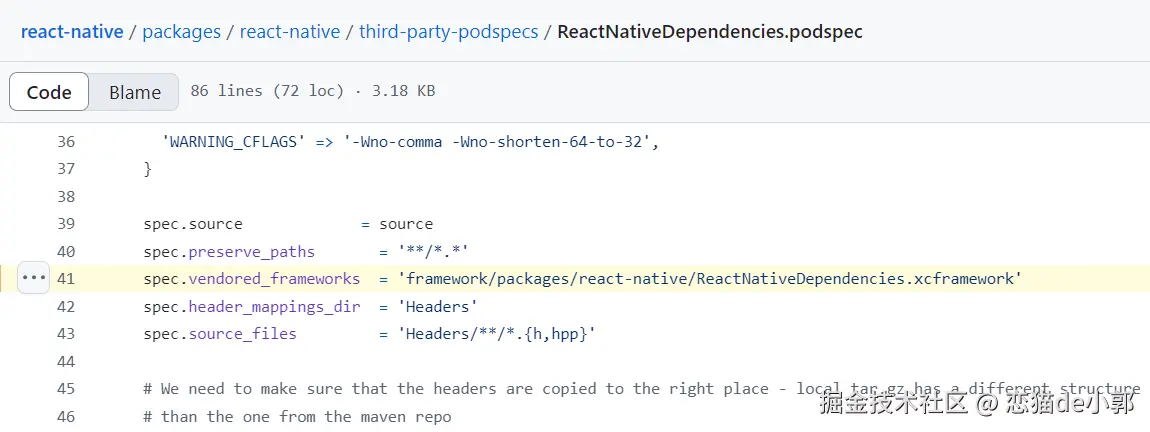Click the comment 'than the one from the maven repo'
1150x432 pixels.
click(x=297, y=417)
